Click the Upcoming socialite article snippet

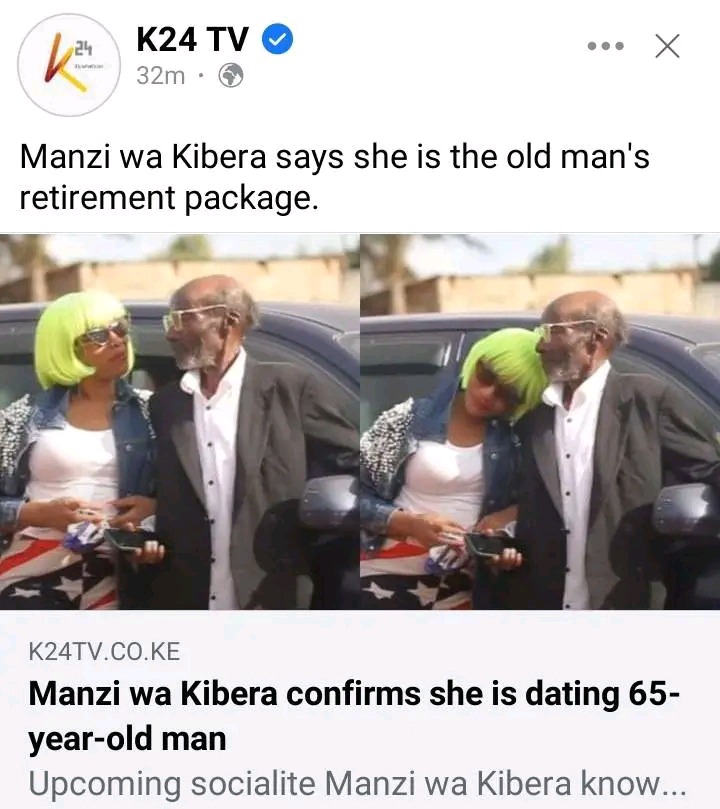(357, 784)
